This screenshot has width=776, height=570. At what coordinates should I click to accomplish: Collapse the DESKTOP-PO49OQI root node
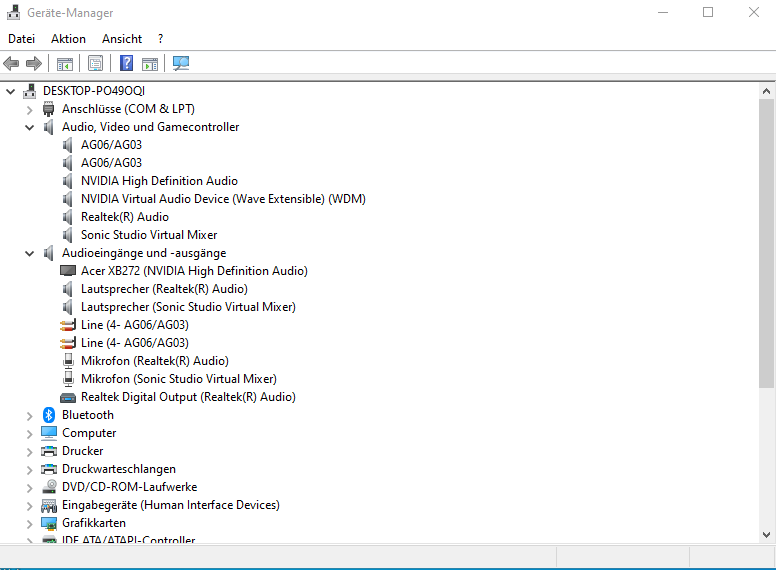coord(10,91)
